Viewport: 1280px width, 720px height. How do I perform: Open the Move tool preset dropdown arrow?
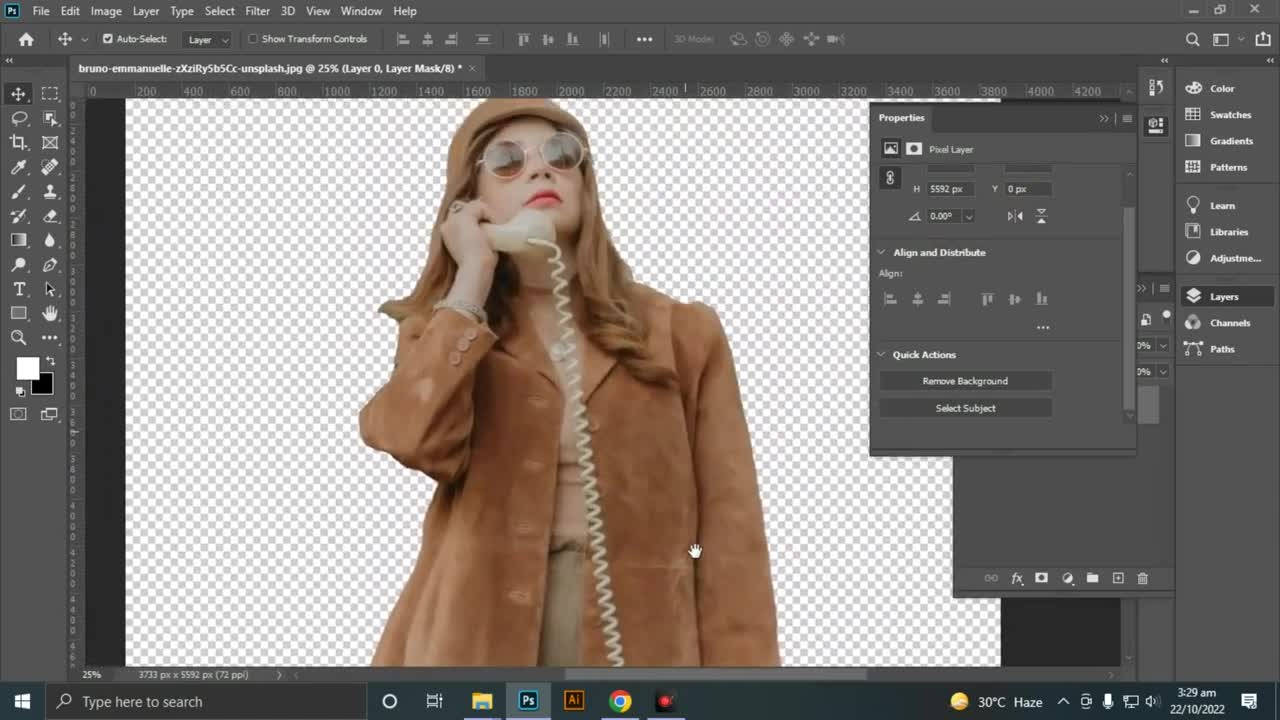pyautogui.click(x=84, y=39)
